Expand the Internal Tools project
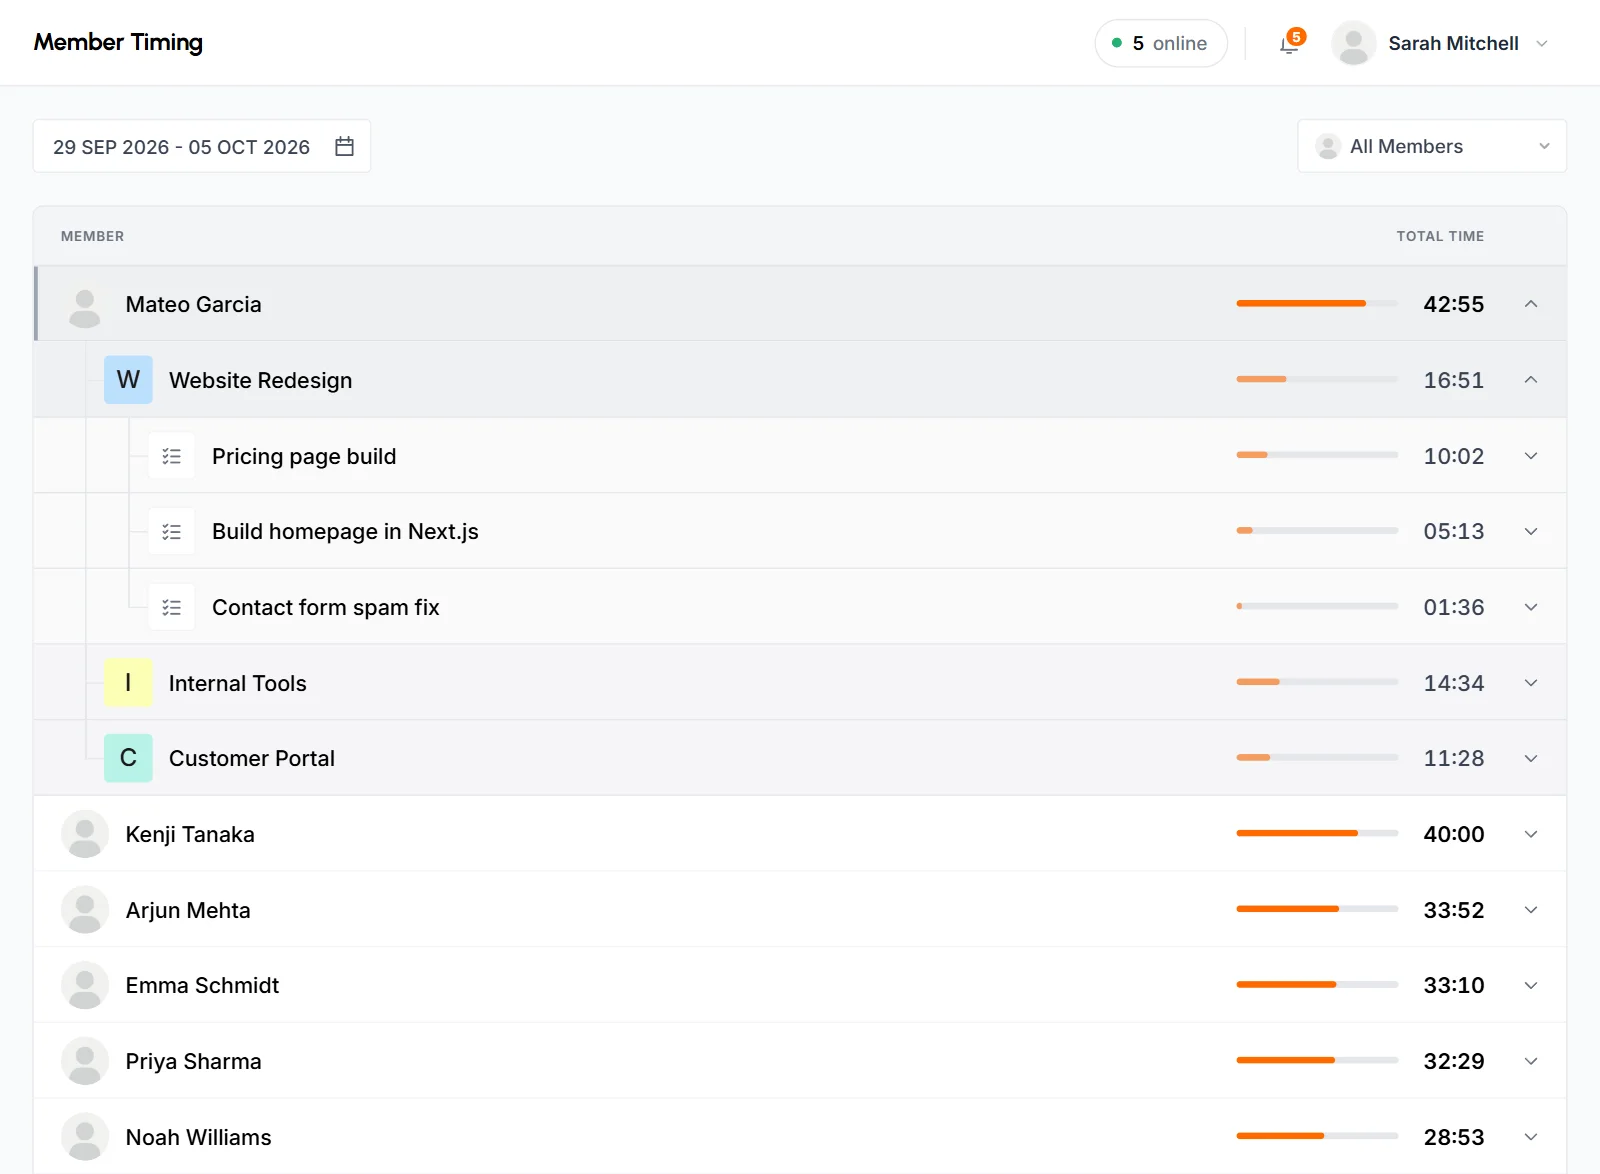 [1531, 683]
